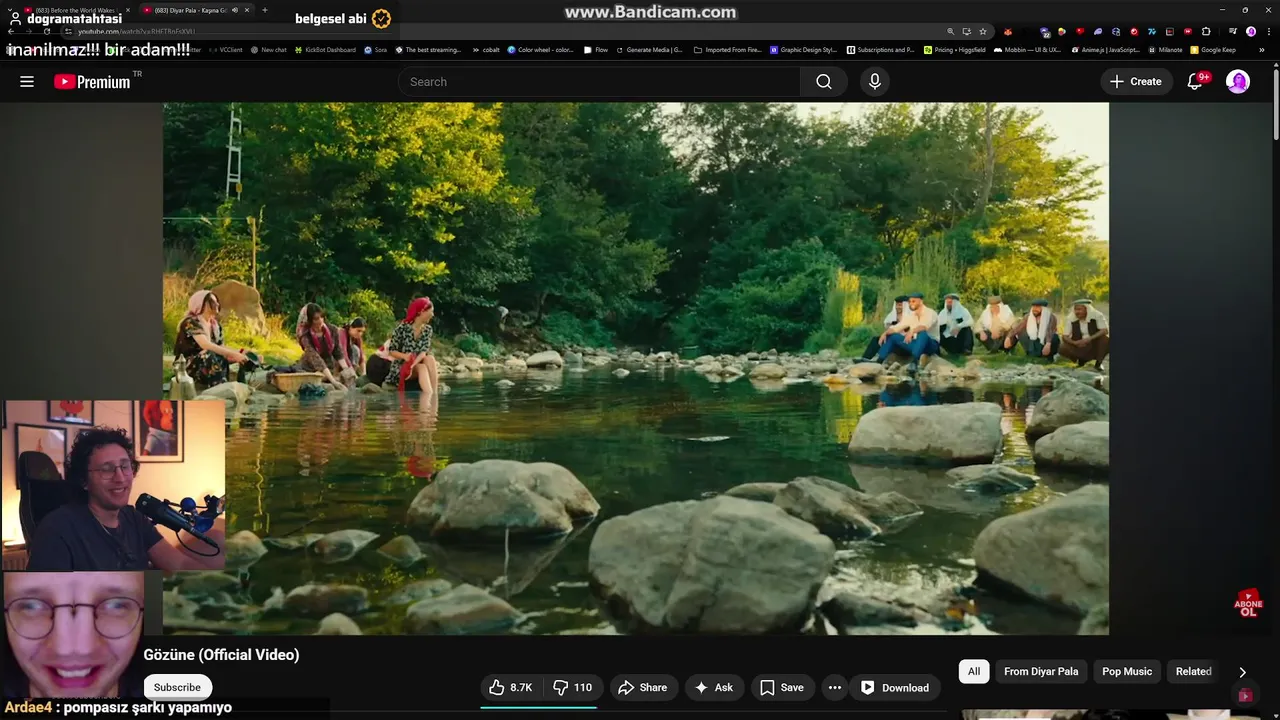Open the Flow bookmark
Viewport: 1280px width, 720px height.
point(596,49)
